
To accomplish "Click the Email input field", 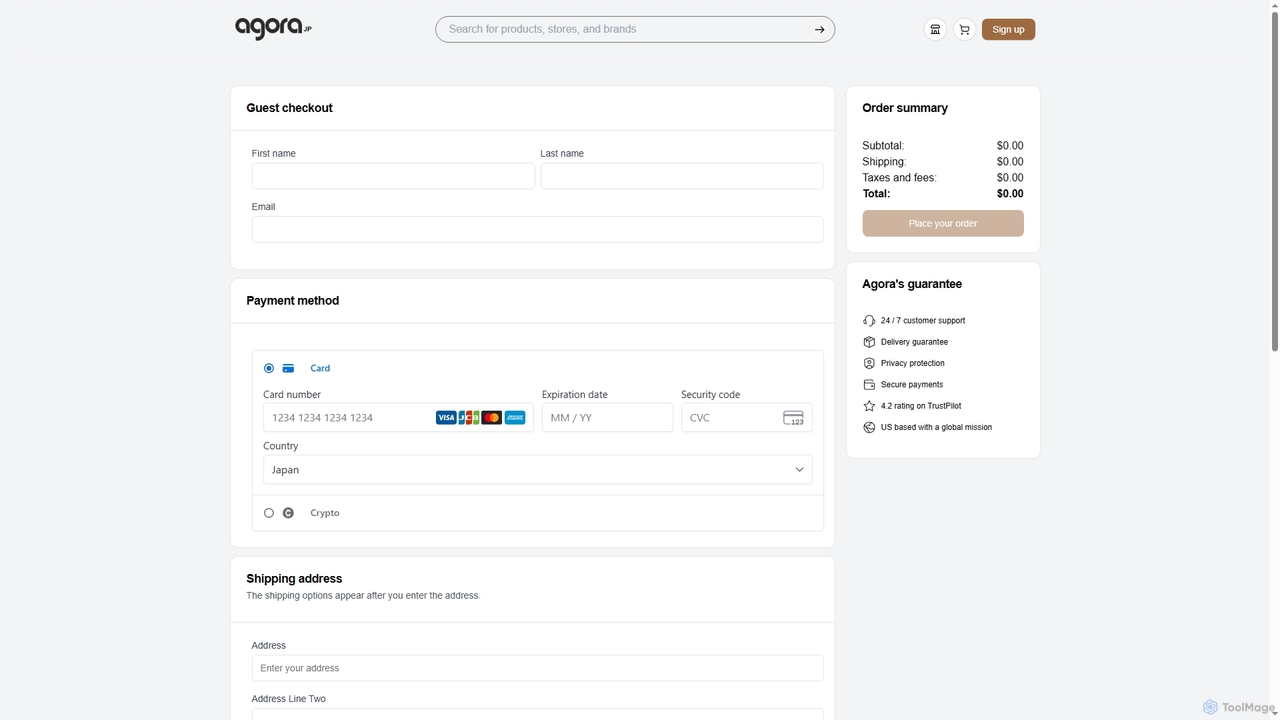I will click(538, 229).
